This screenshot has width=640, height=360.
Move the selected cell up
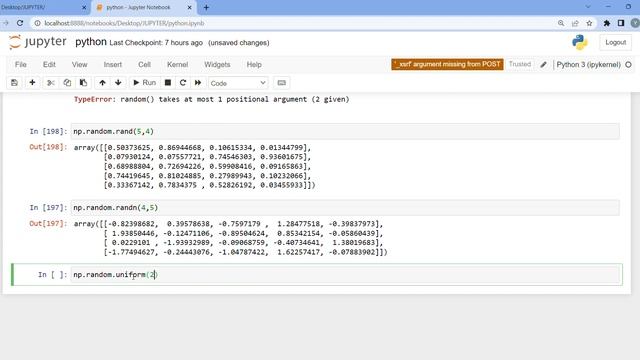(102, 83)
